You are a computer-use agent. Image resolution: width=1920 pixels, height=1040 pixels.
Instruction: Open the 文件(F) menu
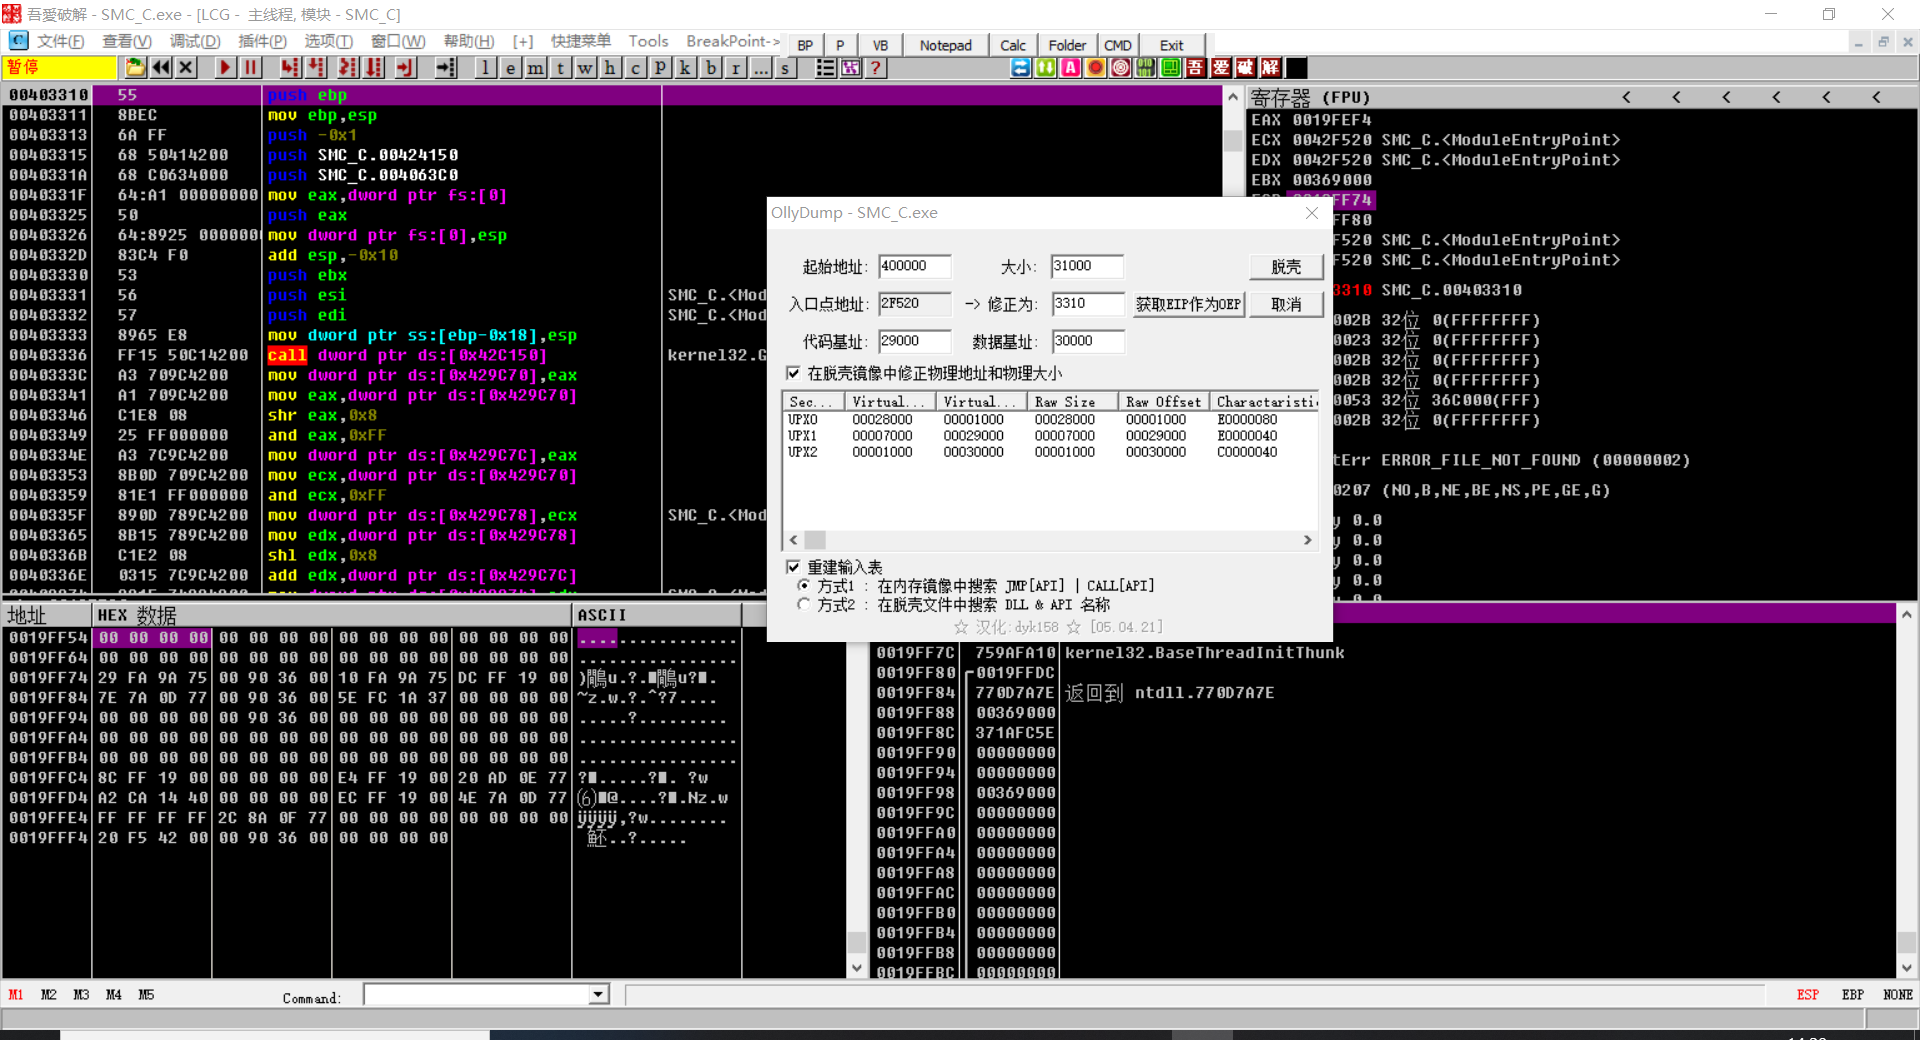coord(60,41)
